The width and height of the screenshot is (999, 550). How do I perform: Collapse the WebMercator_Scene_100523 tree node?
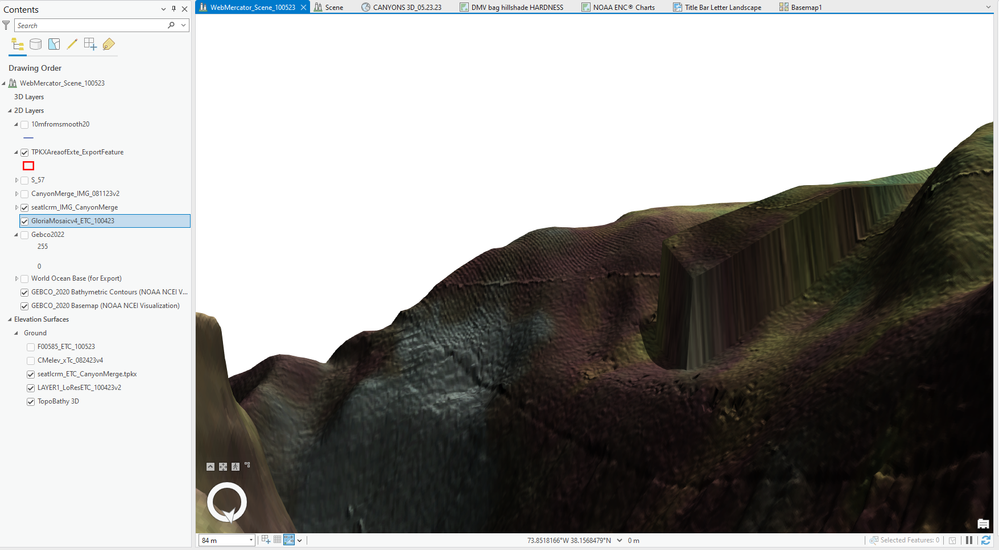click(x=4, y=83)
